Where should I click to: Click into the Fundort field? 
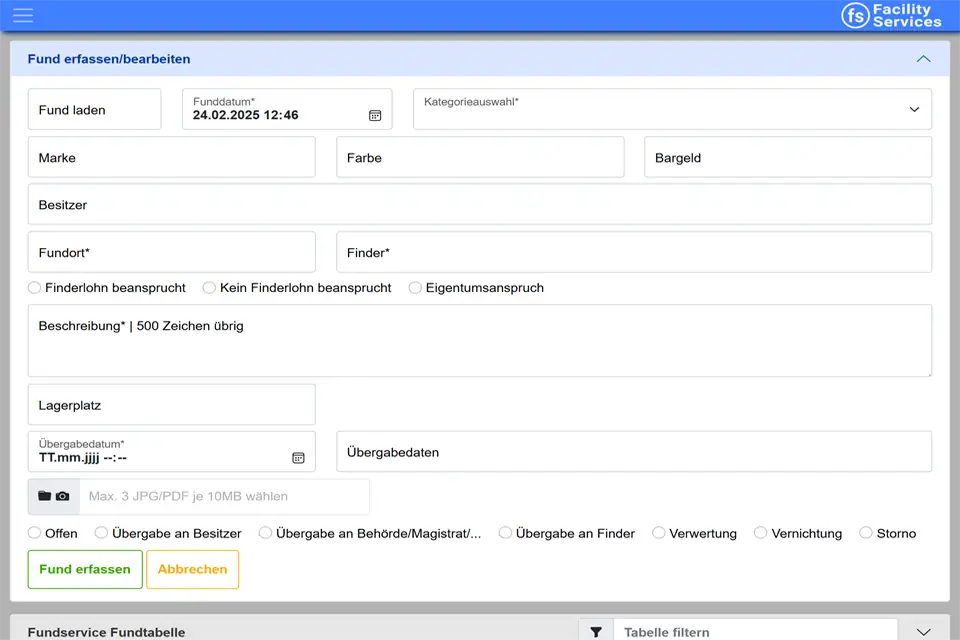click(x=171, y=252)
